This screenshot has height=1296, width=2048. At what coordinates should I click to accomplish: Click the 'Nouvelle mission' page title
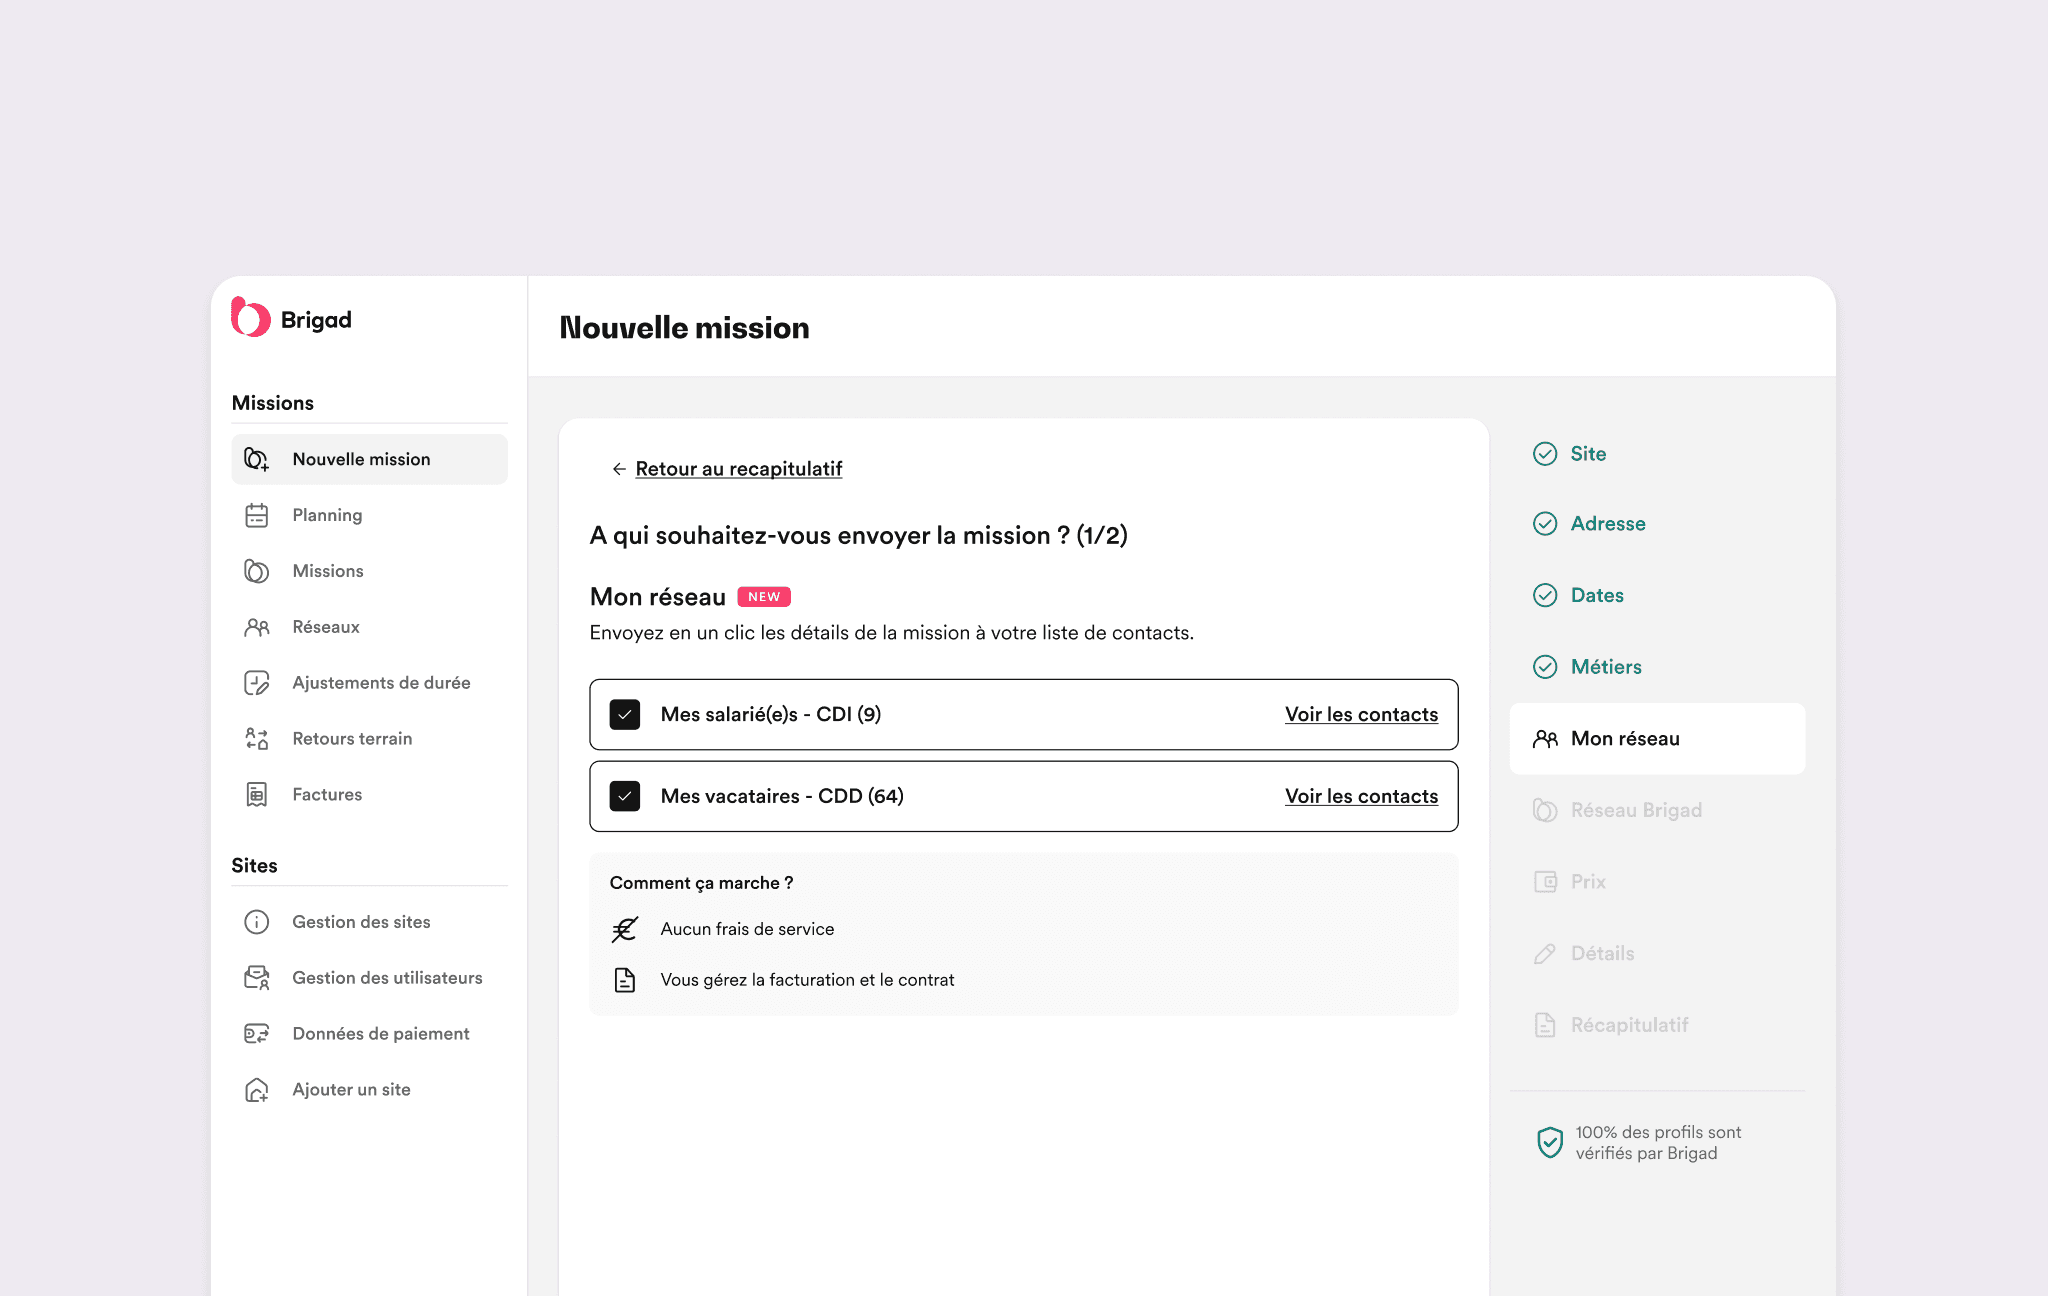pos(684,328)
